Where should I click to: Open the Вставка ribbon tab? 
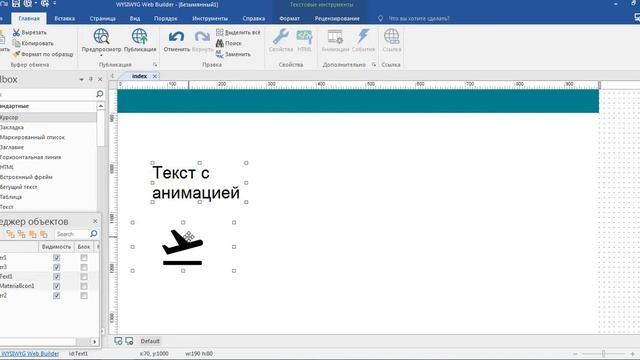point(64,18)
